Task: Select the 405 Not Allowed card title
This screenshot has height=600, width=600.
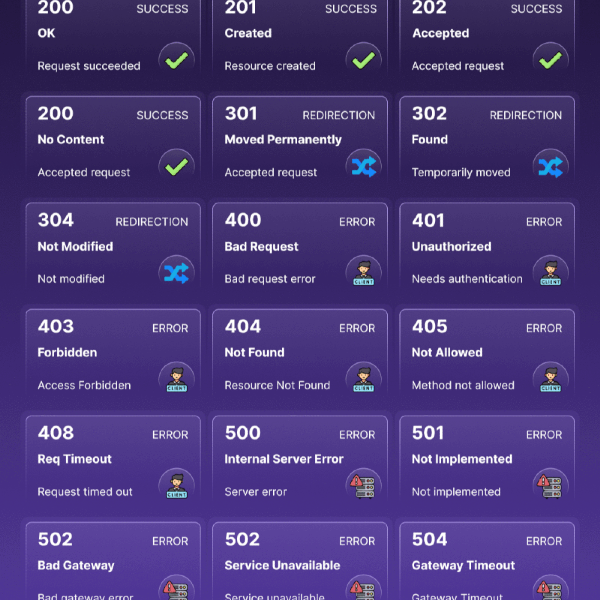Action: click(x=447, y=352)
